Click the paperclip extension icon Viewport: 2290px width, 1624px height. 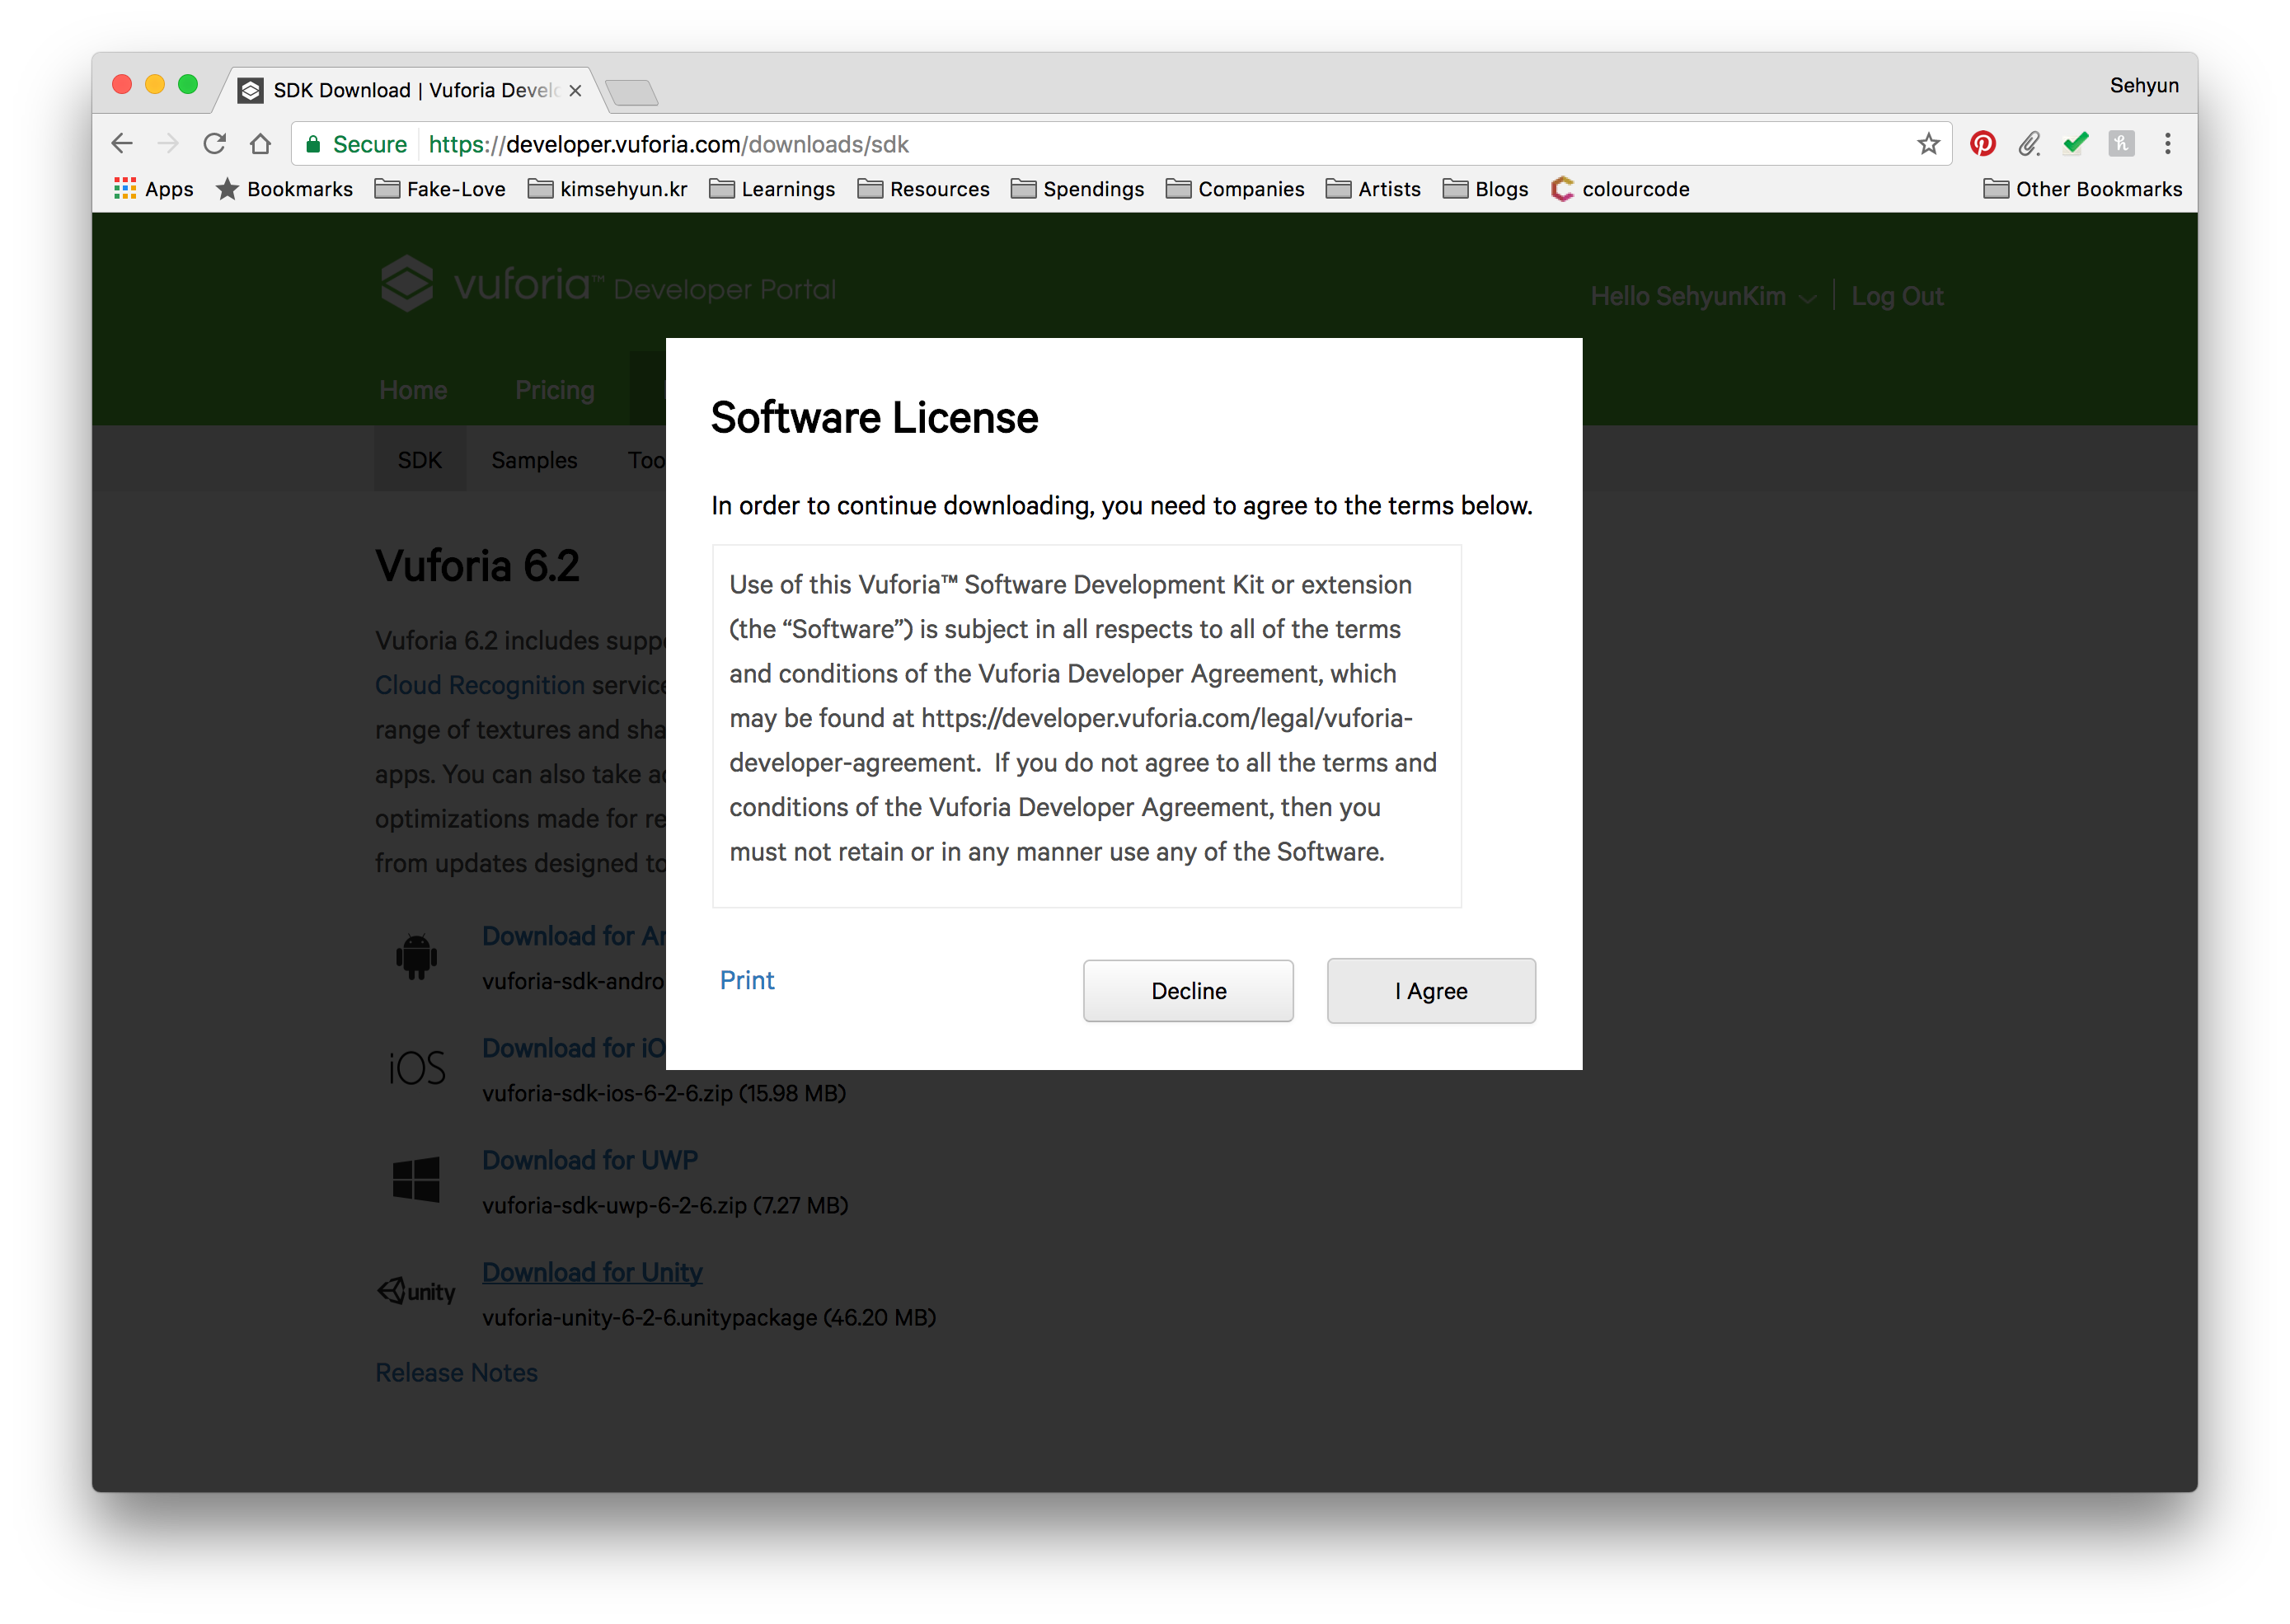tap(2028, 144)
